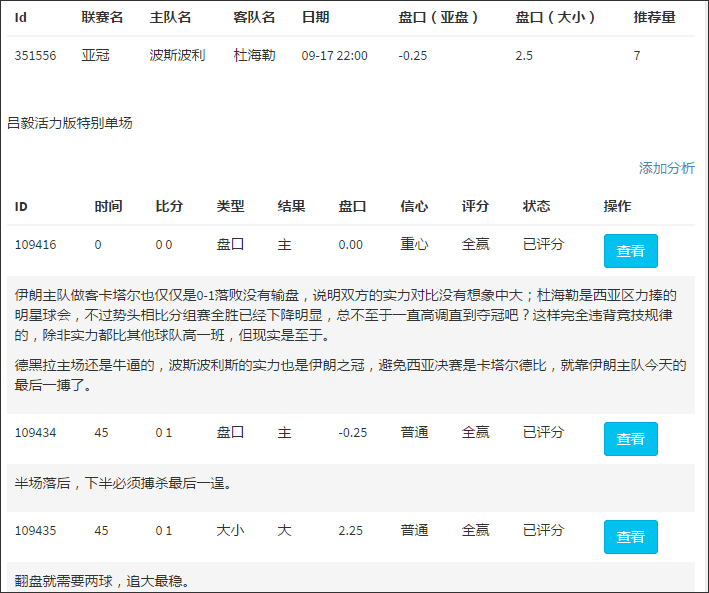
Task: Click handicap 0.00 in row 109416
Action: [350, 245]
